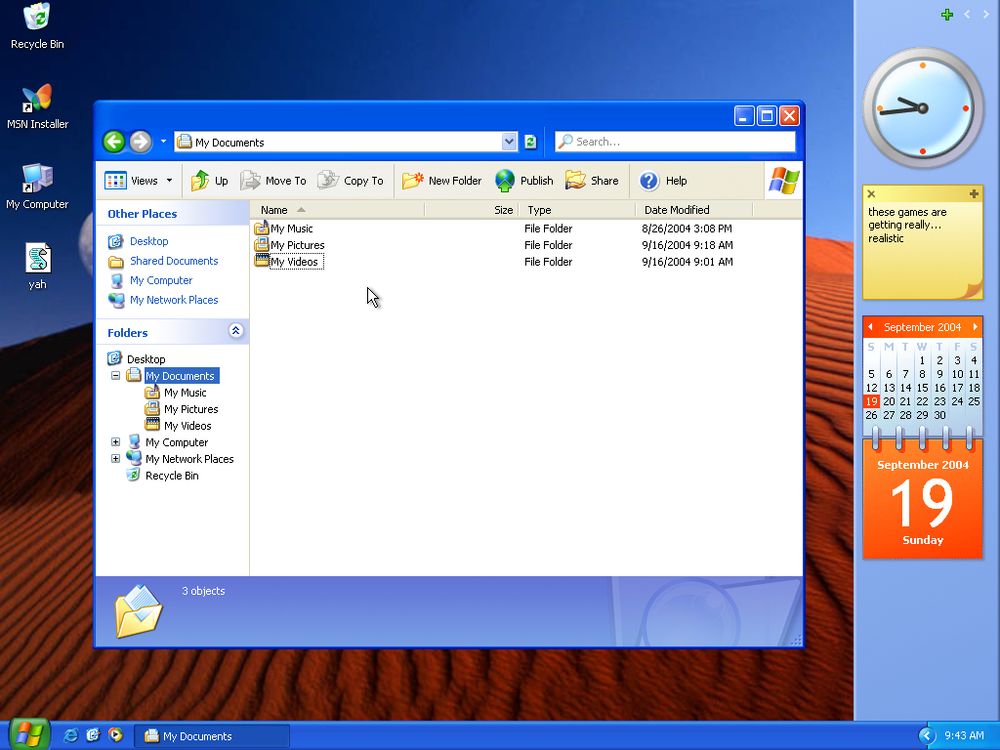This screenshot has width=1000, height=750.
Task: Click the Copy To toolbar button
Action: (x=351, y=181)
